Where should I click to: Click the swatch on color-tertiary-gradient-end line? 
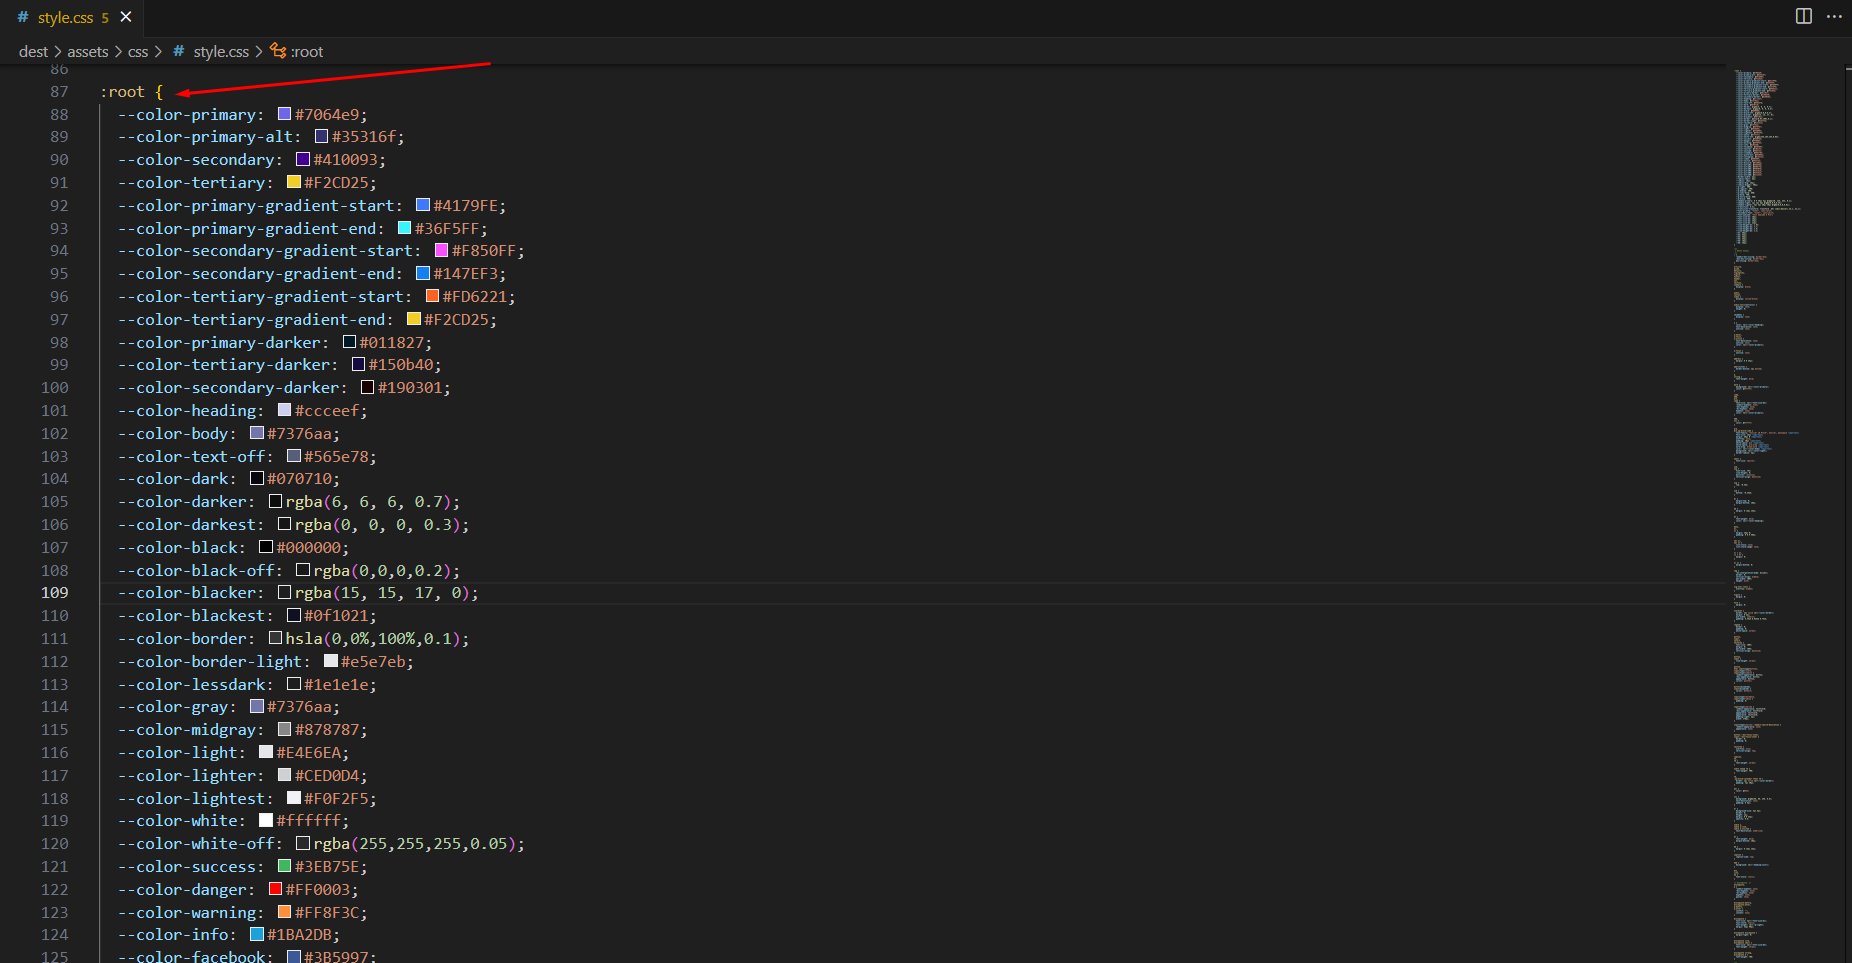click(414, 319)
